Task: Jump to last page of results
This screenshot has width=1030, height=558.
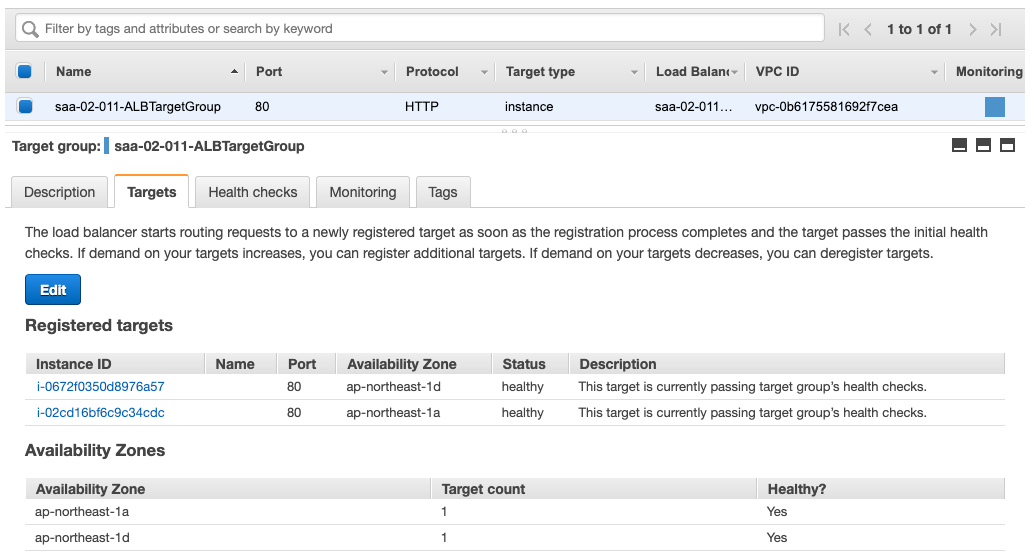Action: point(996,29)
